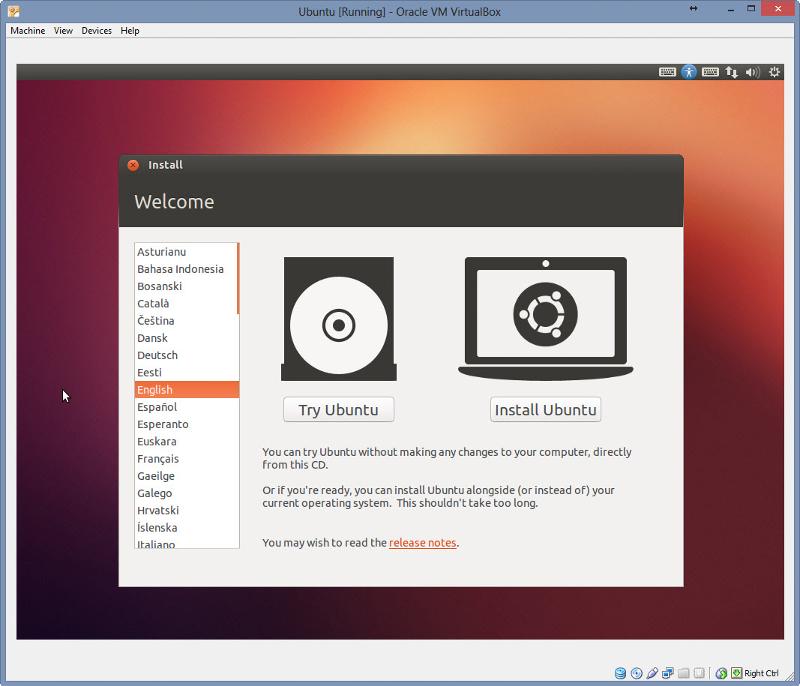This screenshot has width=800, height=686.
Task: Select Euskara in the language list
Action: coord(186,442)
